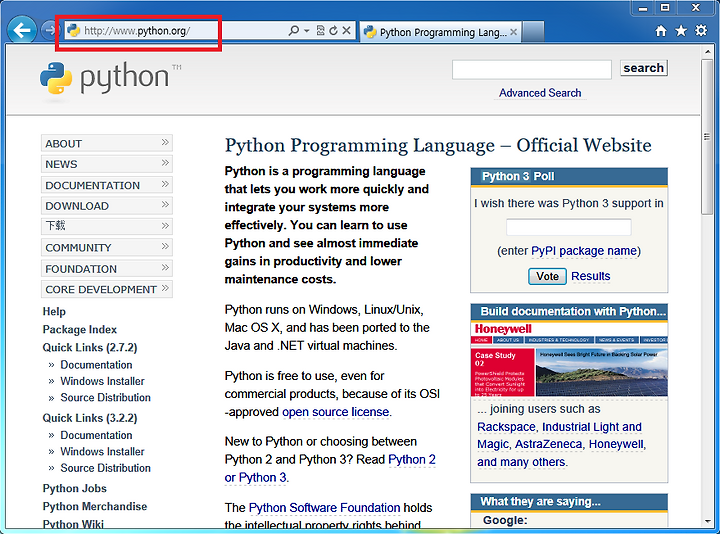Open the 下載 navigation menu item
This screenshot has width=720, height=534.
click(107, 226)
